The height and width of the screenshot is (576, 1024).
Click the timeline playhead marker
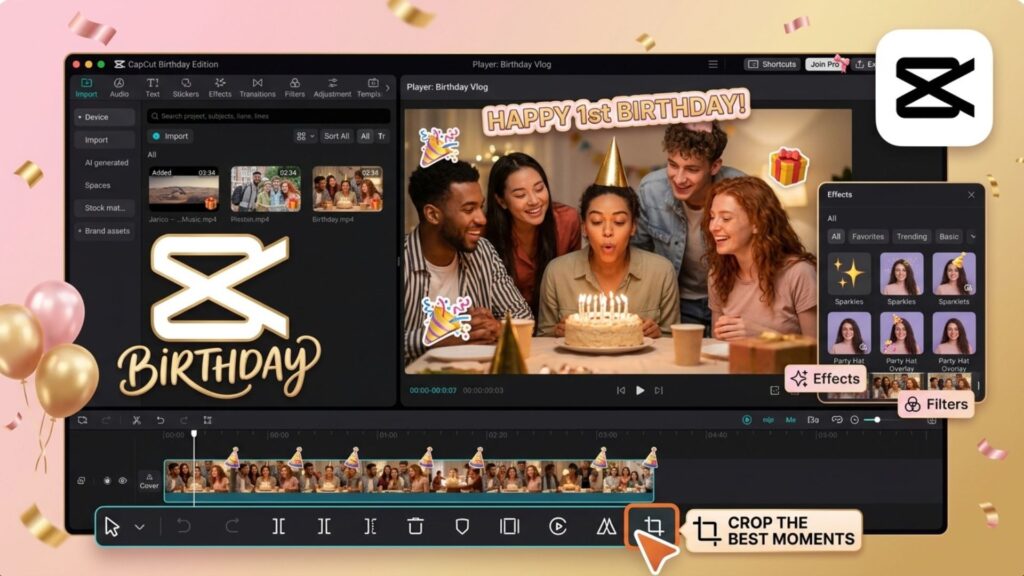(194, 434)
